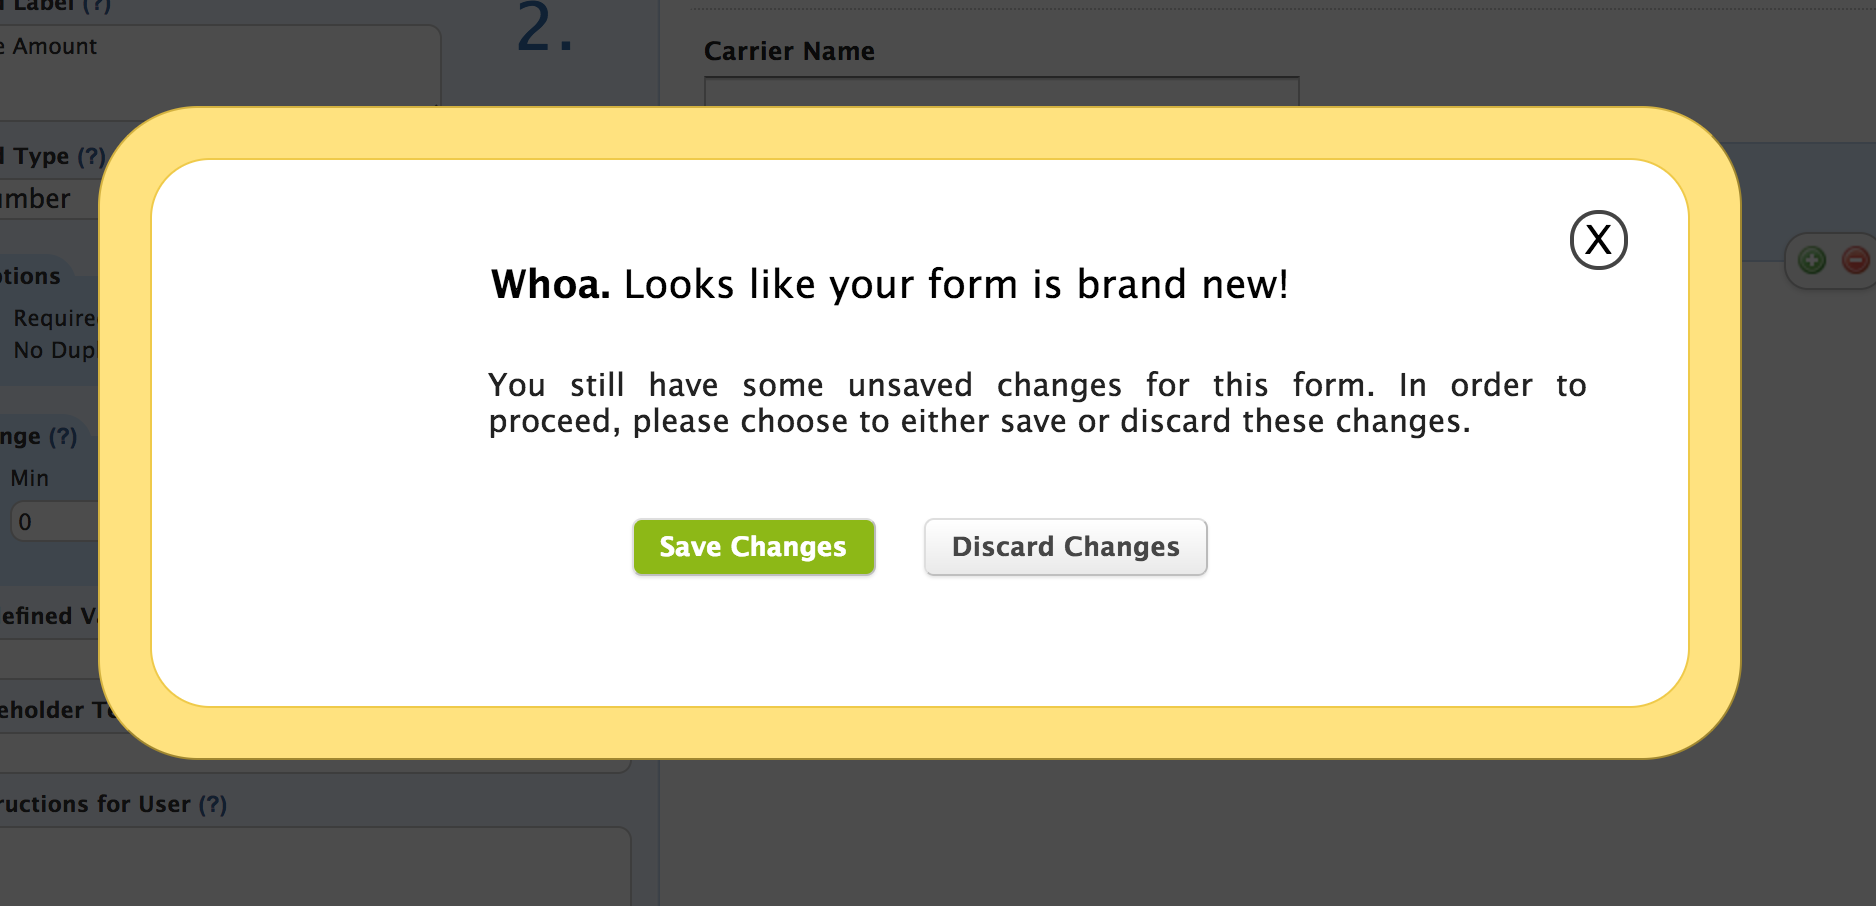Screen dimensions: 1876x906
Task: Click the Carrier Name field label
Action: (789, 51)
